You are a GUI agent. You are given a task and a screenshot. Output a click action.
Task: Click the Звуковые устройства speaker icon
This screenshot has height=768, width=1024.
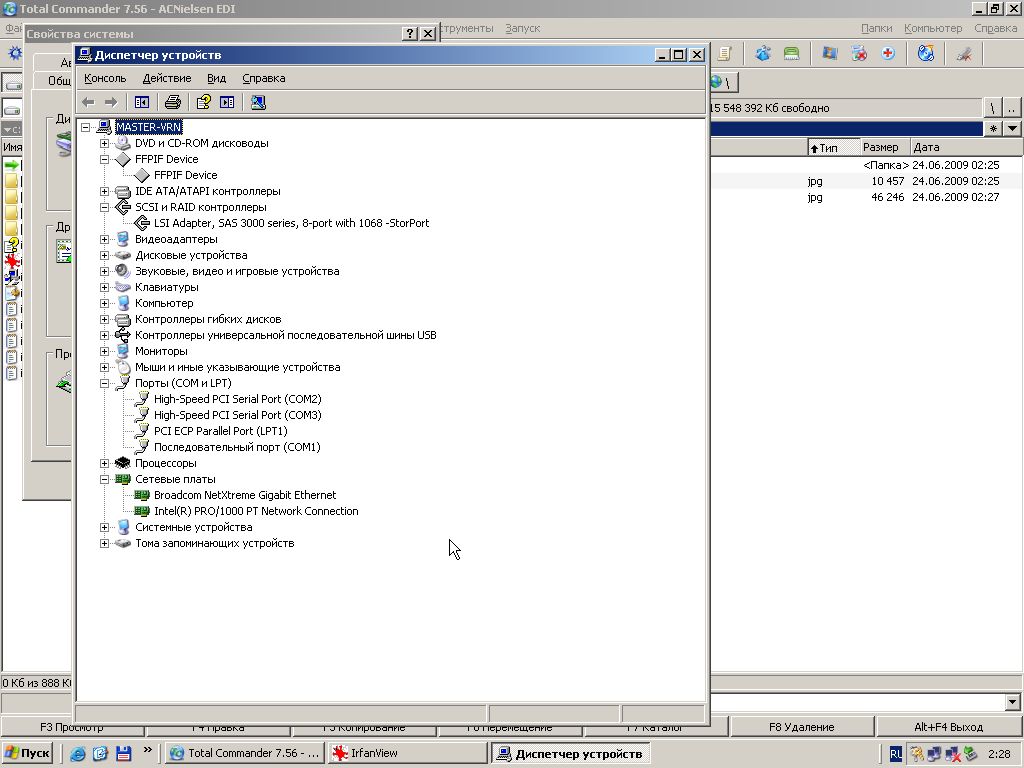click(x=123, y=271)
